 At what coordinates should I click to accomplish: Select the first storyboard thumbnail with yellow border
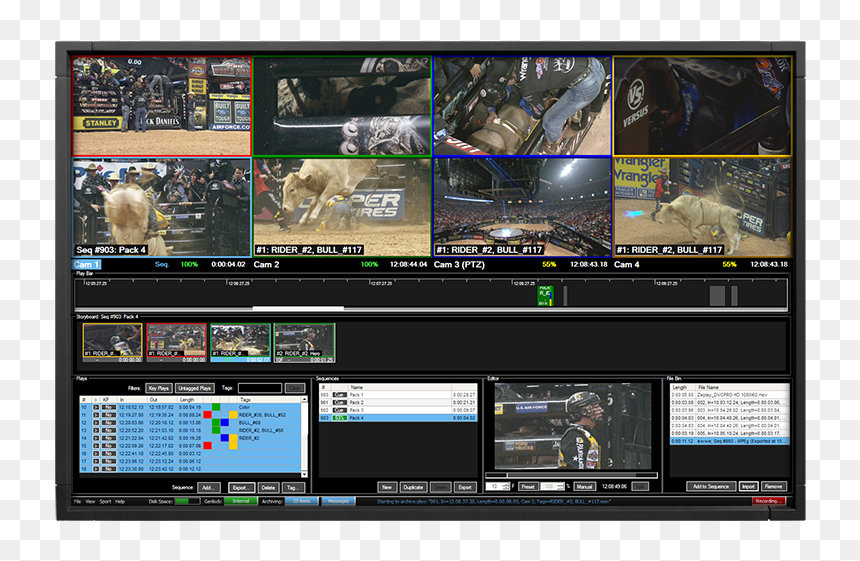[112, 343]
